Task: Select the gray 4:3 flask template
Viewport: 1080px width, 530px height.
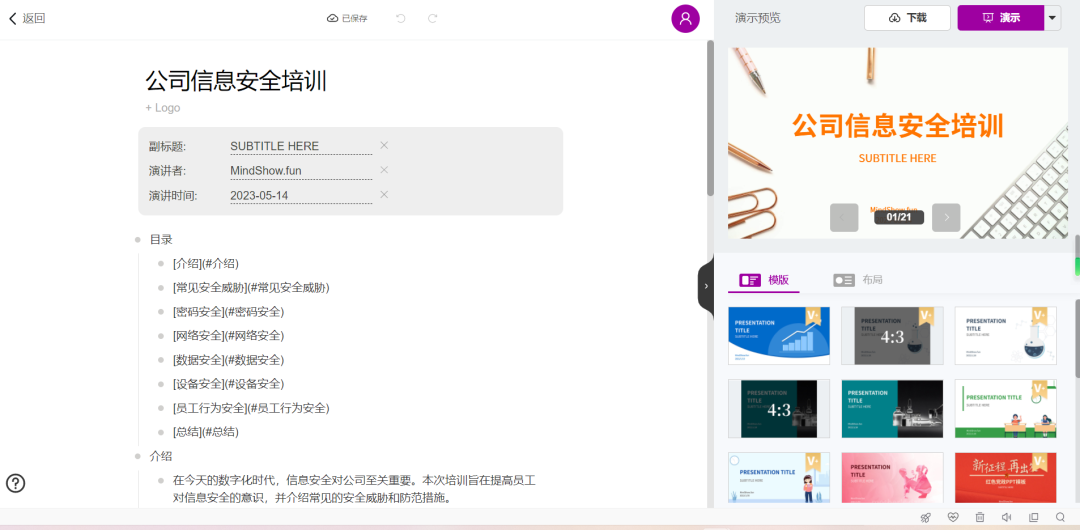Action: point(892,336)
